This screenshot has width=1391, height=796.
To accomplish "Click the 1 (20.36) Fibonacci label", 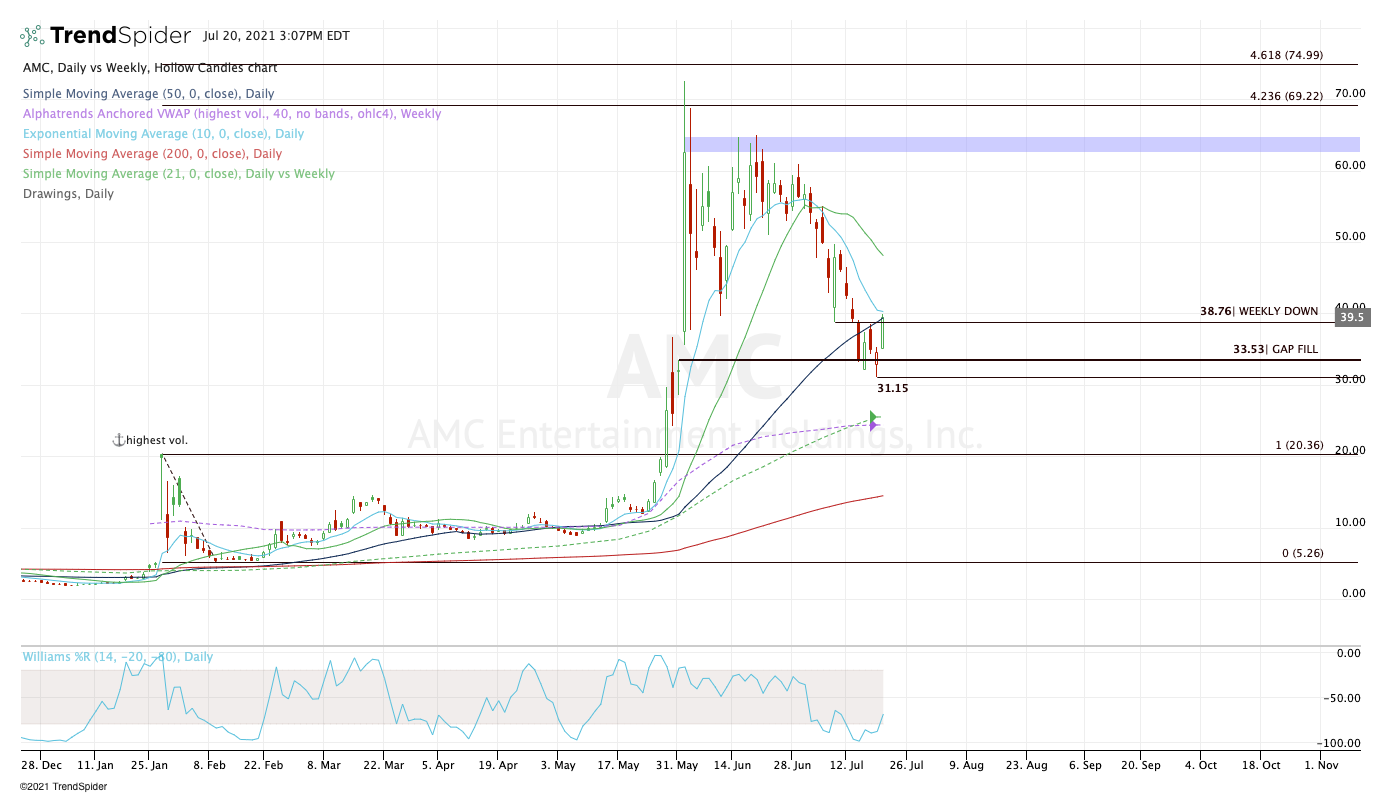I will pyautogui.click(x=1299, y=445).
